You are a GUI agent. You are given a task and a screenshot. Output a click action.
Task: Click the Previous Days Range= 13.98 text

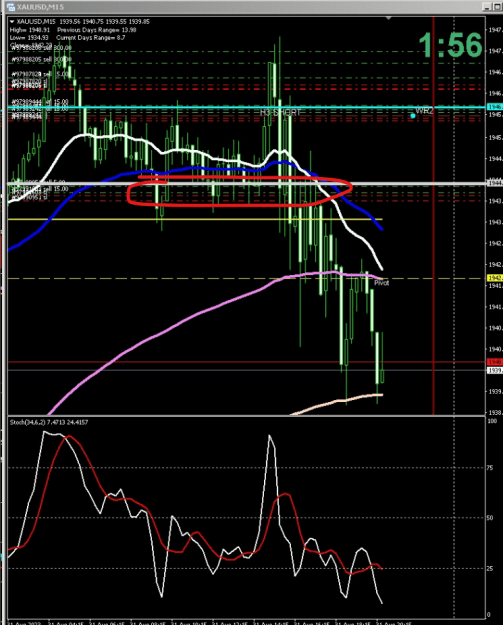tap(96, 30)
